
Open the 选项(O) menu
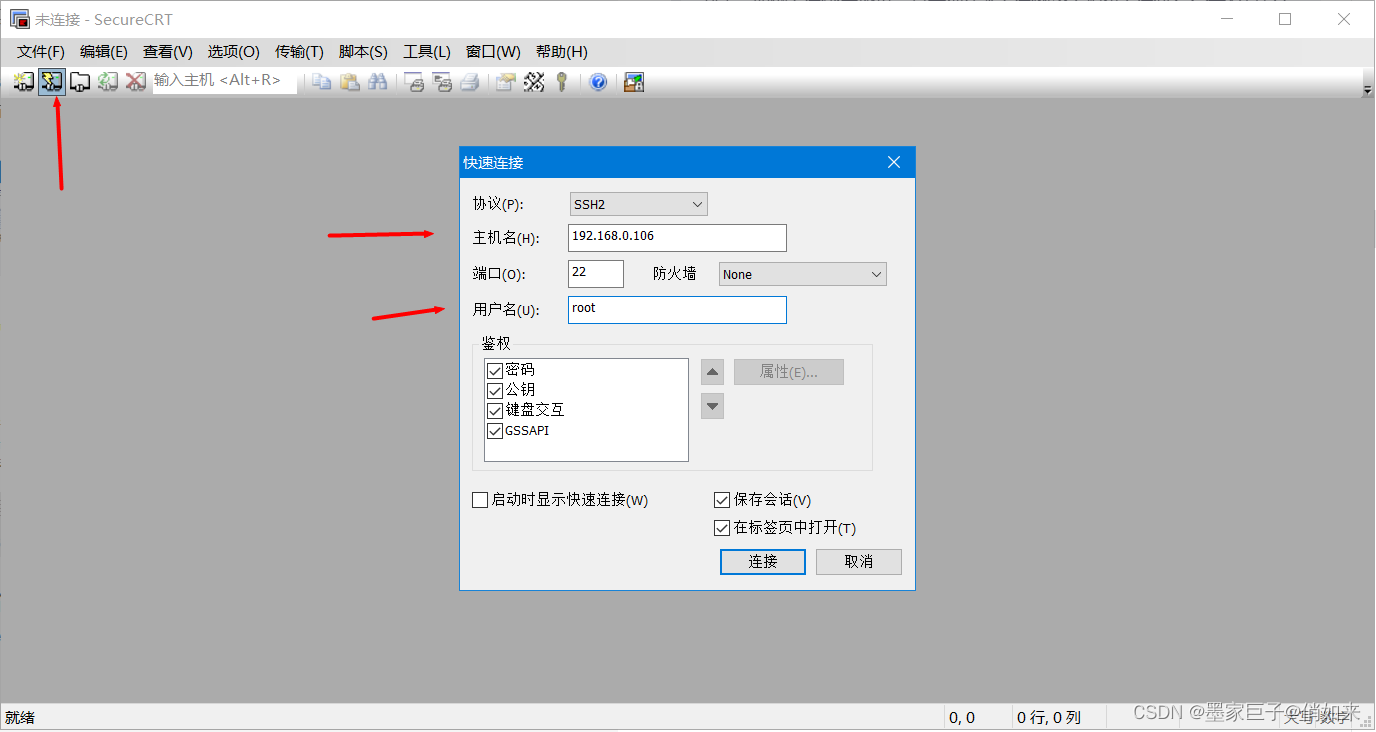point(234,52)
